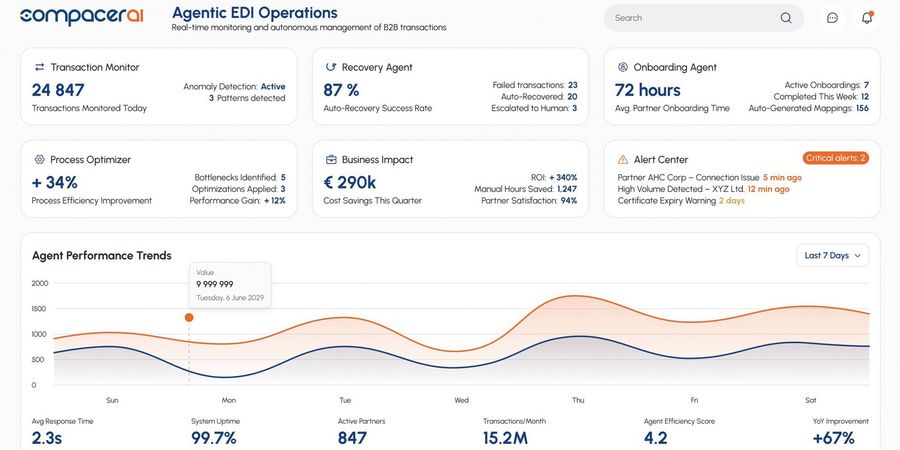Open the notifications bell icon
Image resolution: width=900 pixels, height=450 pixels.
[867, 18]
